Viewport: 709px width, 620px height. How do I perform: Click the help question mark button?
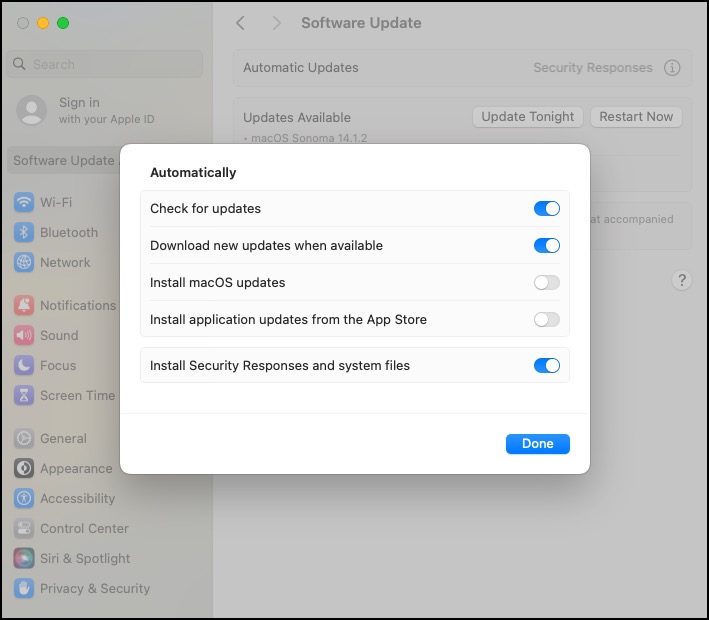tap(682, 280)
